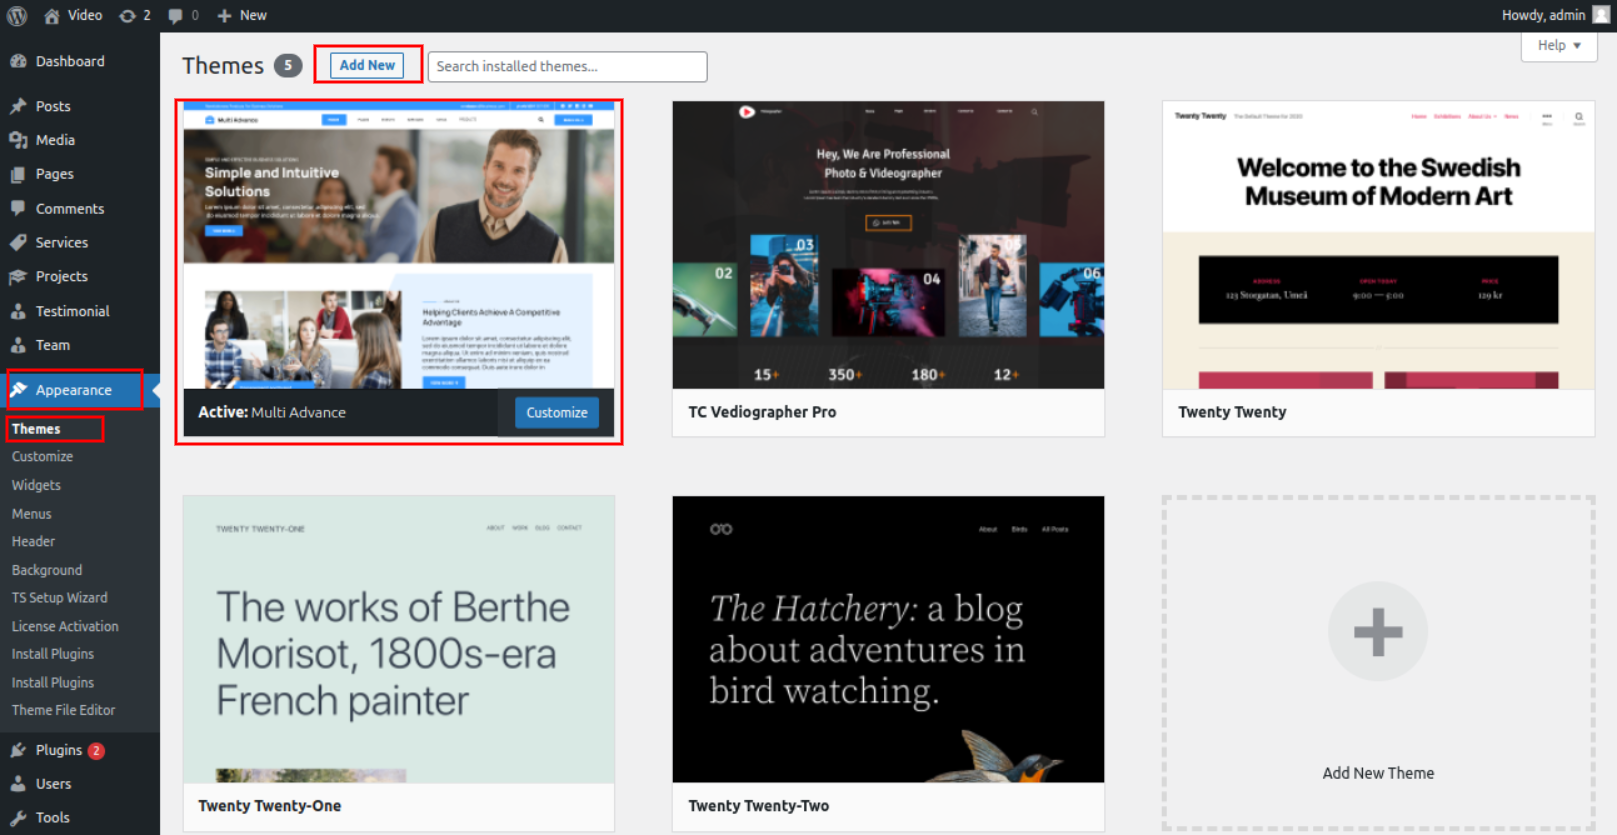This screenshot has width=1617, height=835.
Task: Open the Background submenu item
Action: (47, 570)
